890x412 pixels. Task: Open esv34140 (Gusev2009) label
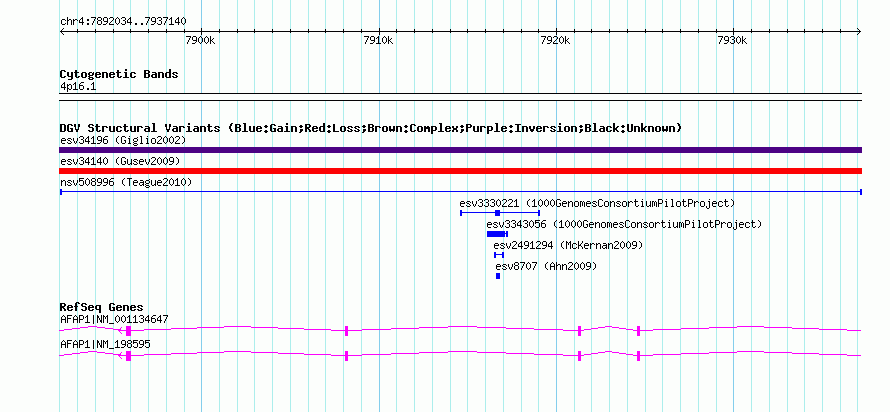[120, 161]
